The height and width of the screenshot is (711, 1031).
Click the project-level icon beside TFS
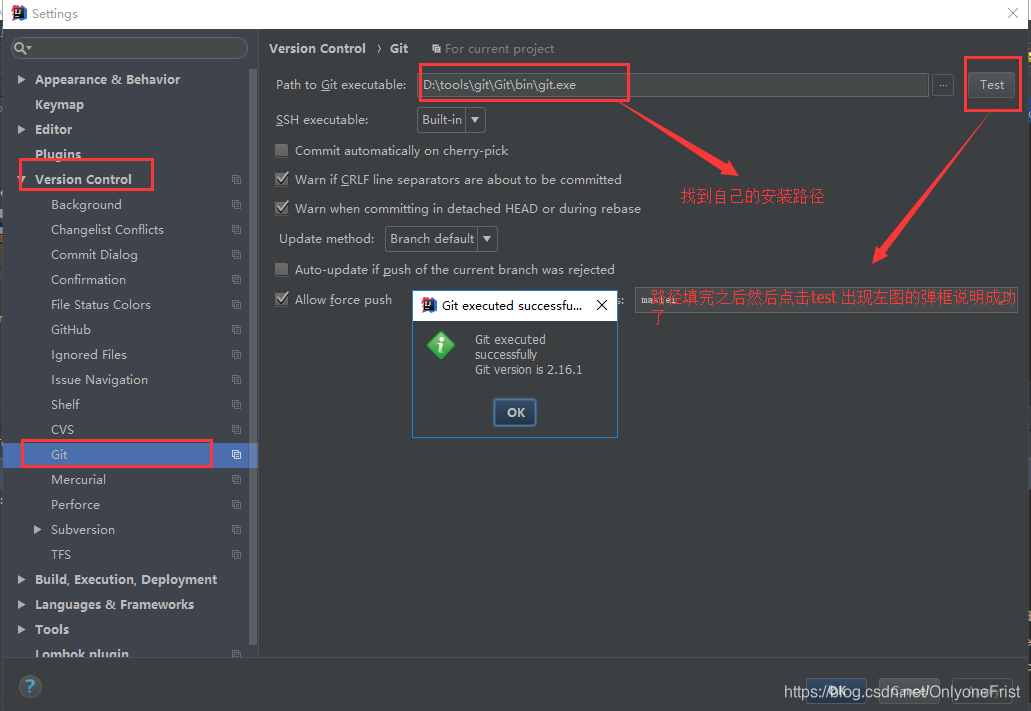(x=237, y=554)
